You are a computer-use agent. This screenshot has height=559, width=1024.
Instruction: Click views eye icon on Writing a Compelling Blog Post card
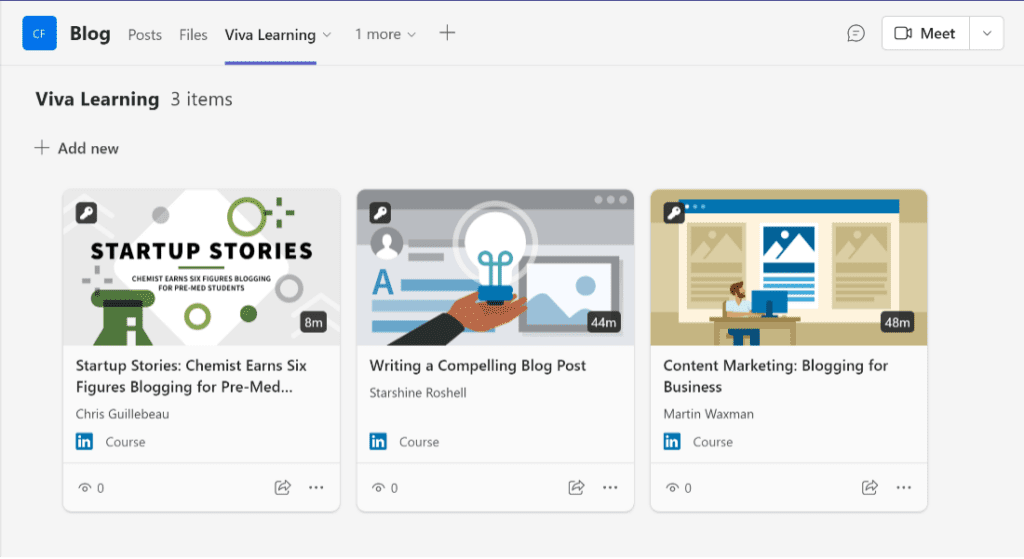click(x=379, y=488)
